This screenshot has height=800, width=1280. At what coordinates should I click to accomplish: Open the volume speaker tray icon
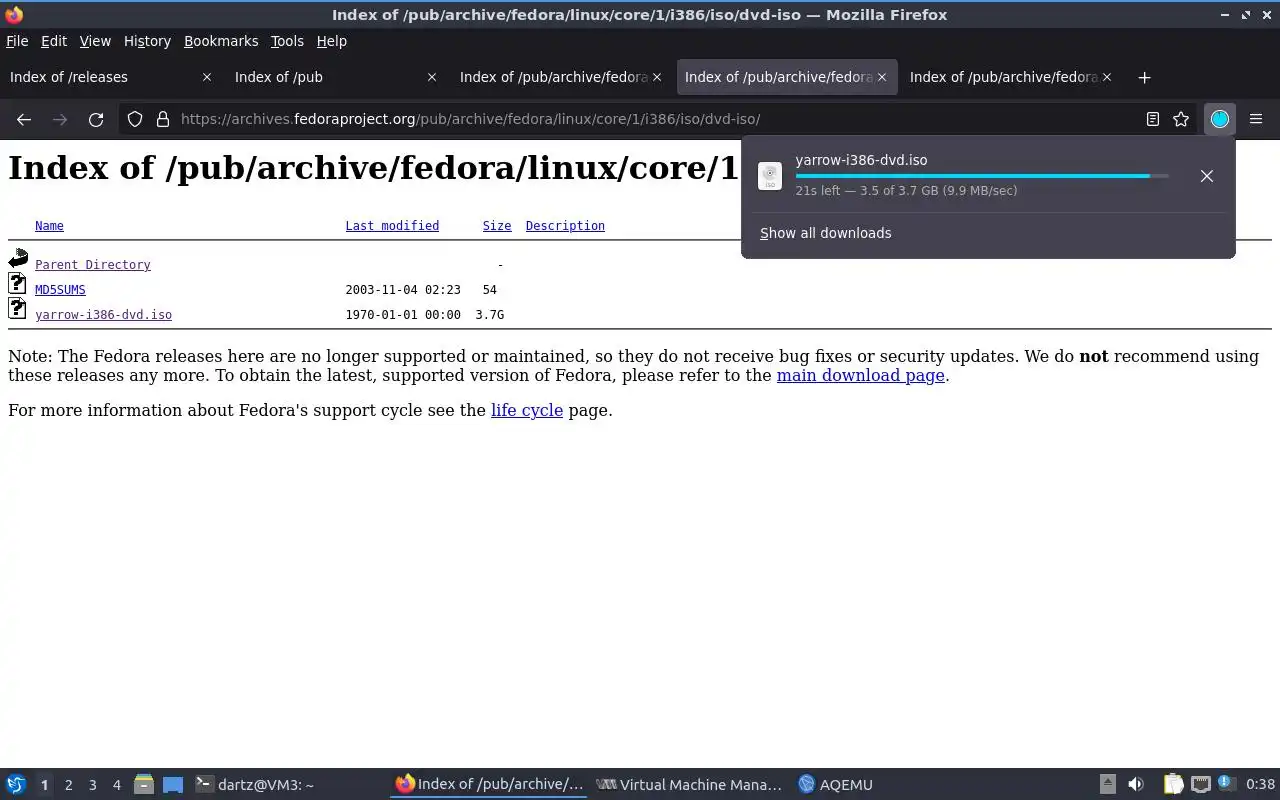pos(1136,785)
